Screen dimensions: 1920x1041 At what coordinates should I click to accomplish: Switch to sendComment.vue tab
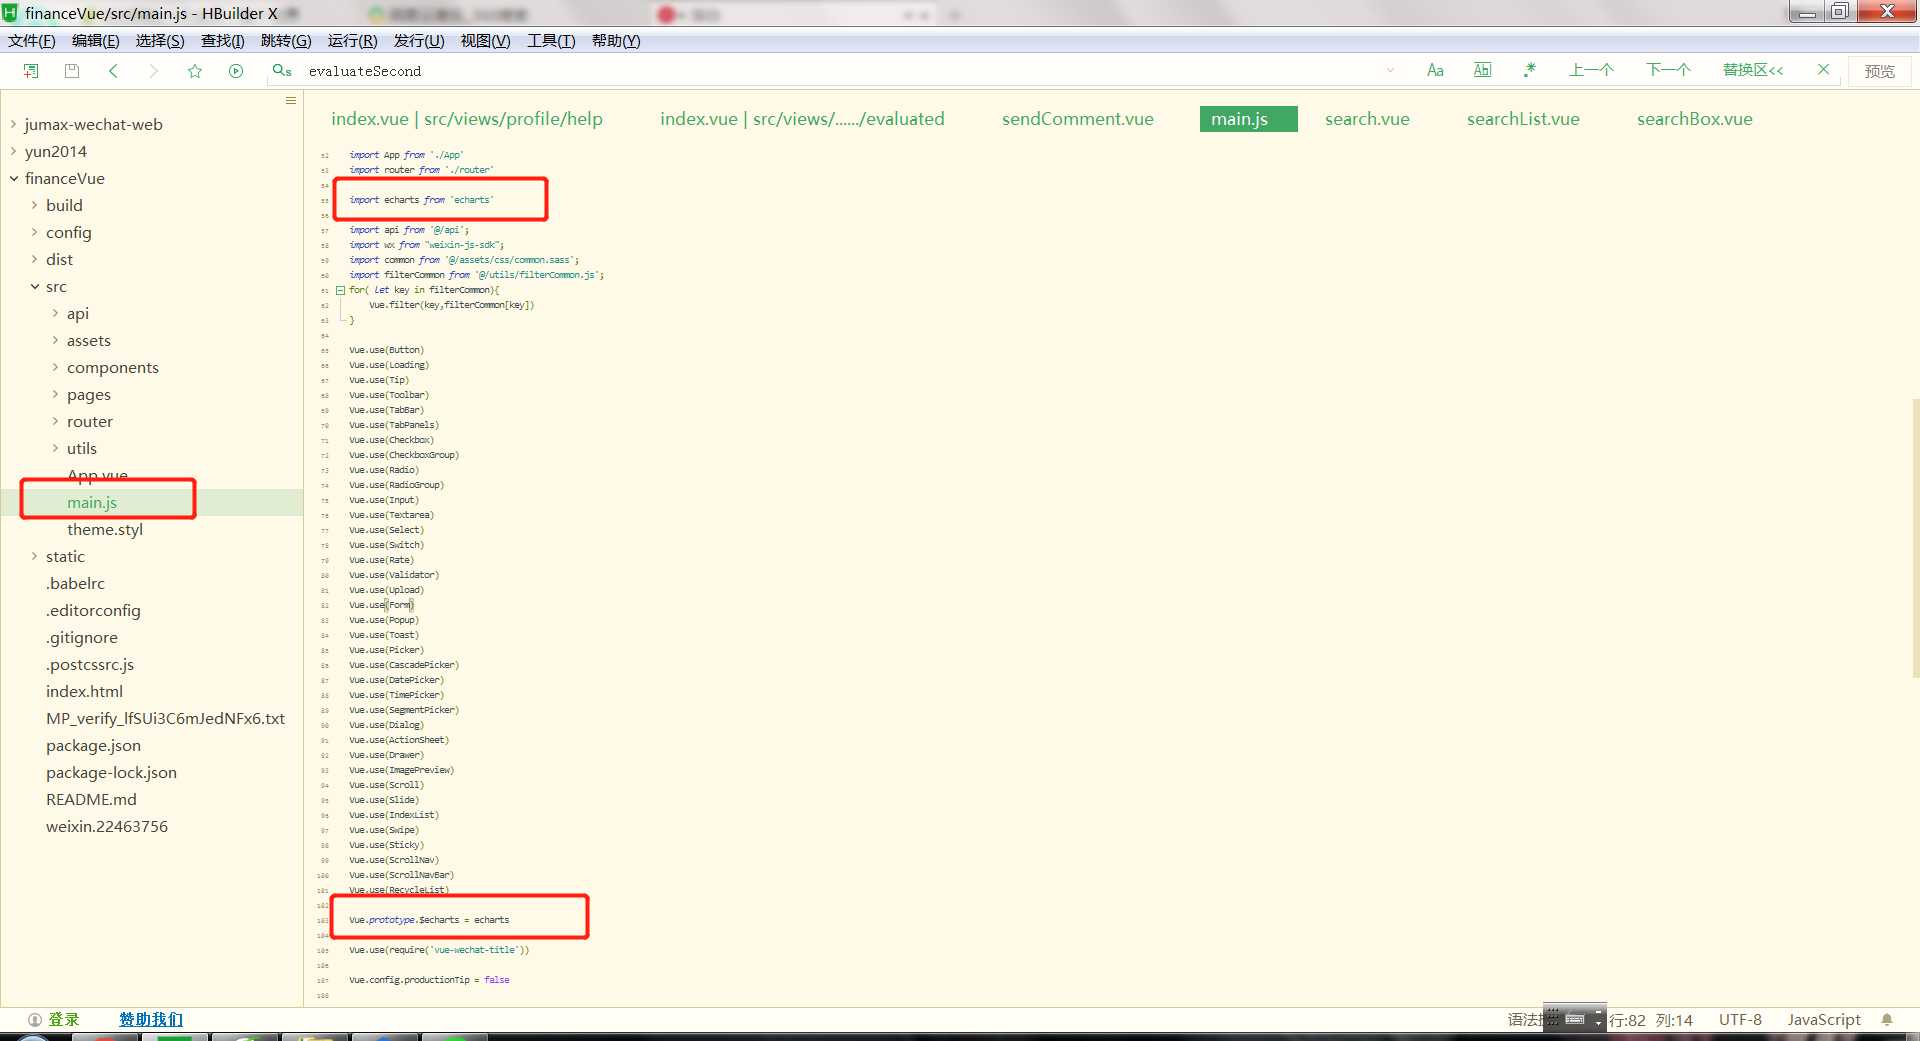click(1078, 119)
